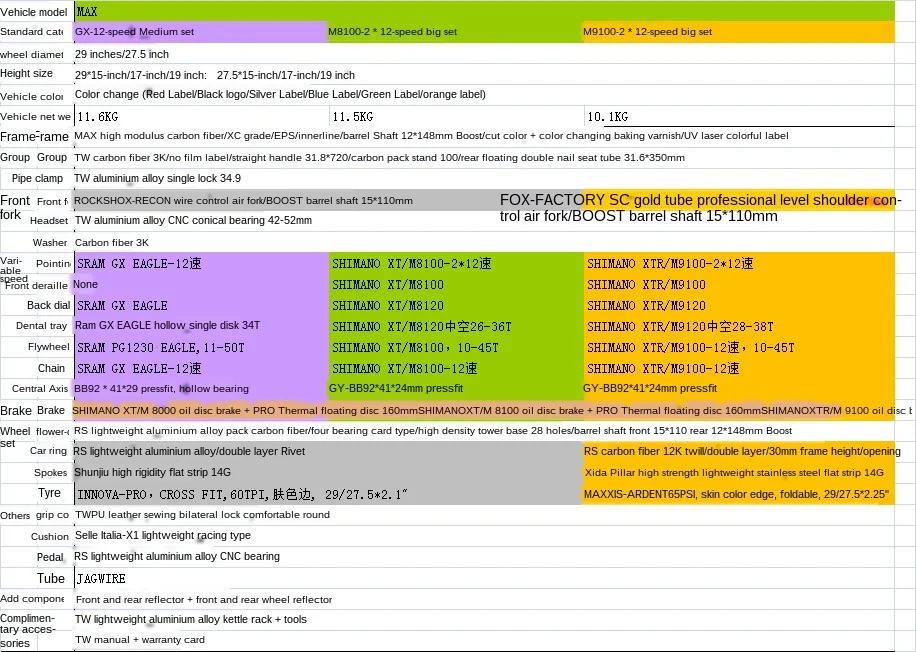Viewport: 916px width, 652px height.
Task: Select the SHIMANO XTR/M9100-12速 chain cell
Action: [x=739, y=369]
